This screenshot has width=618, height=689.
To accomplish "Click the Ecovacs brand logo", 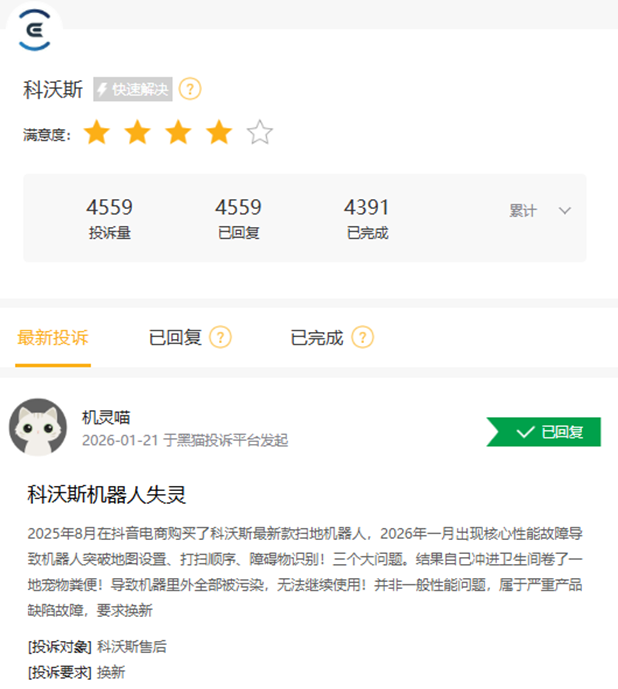I will 35,30.
